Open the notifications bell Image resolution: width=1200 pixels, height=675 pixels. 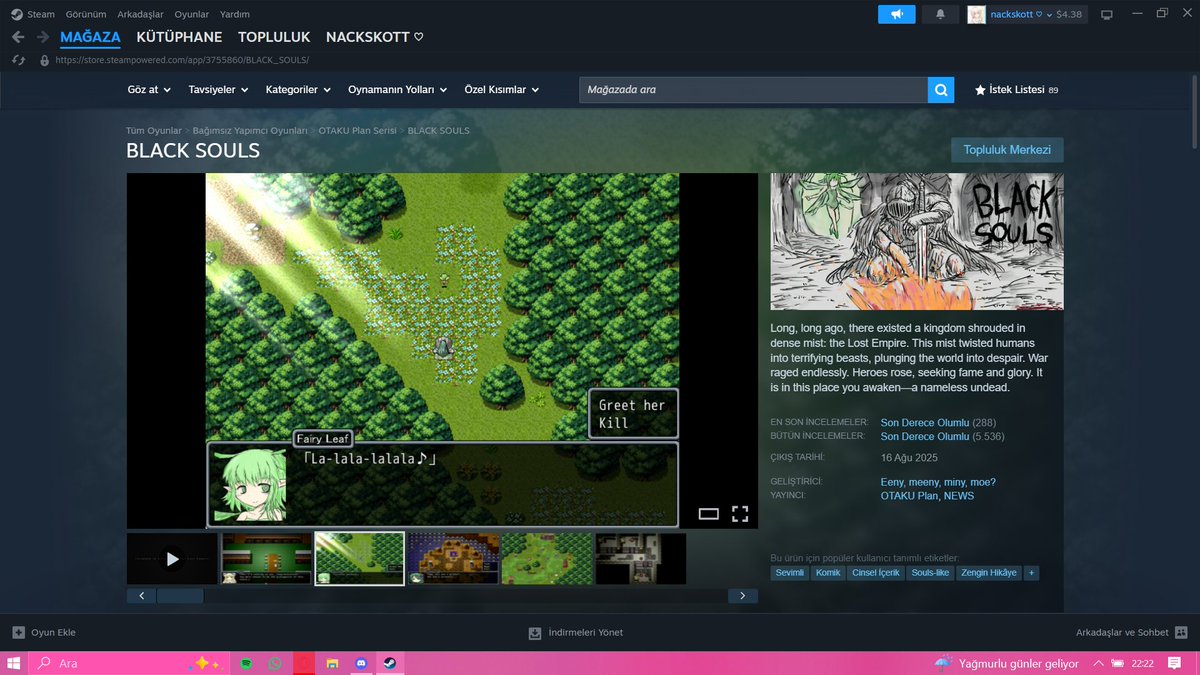click(x=940, y=14)
